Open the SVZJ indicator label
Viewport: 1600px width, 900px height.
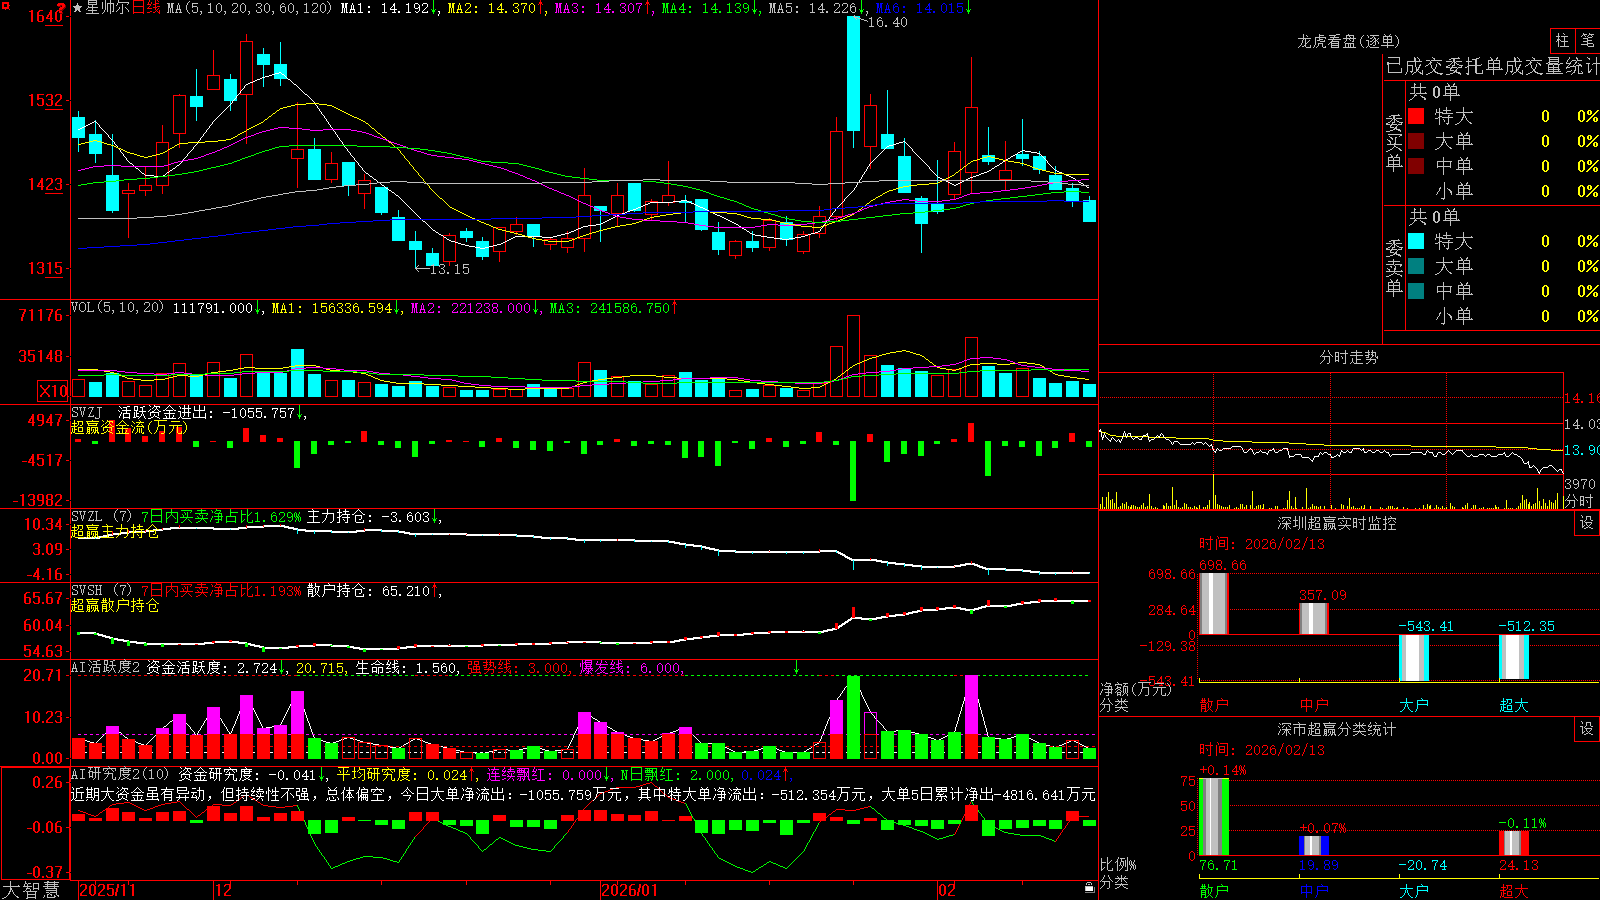click(x=87, y=412)
